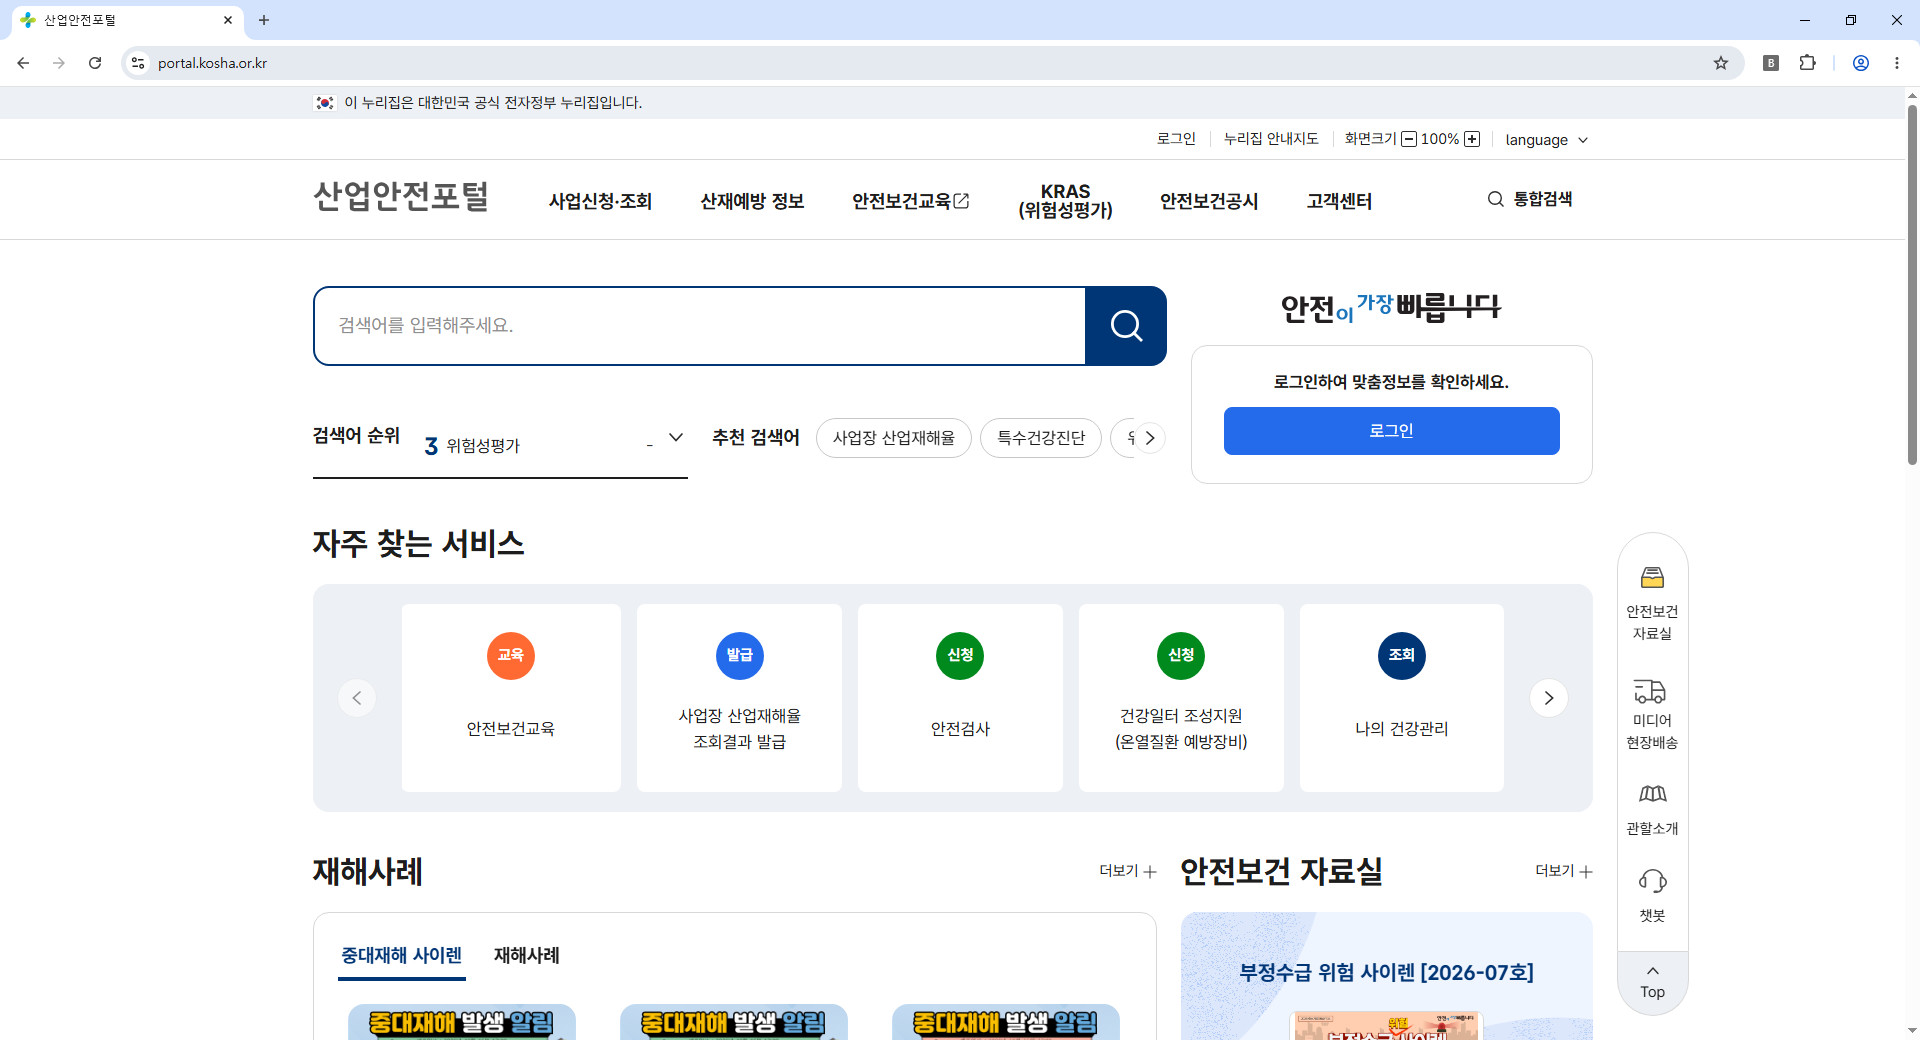Click 신청 badge of 안전검사
1920x1040 pixels.
click(960, 655)
